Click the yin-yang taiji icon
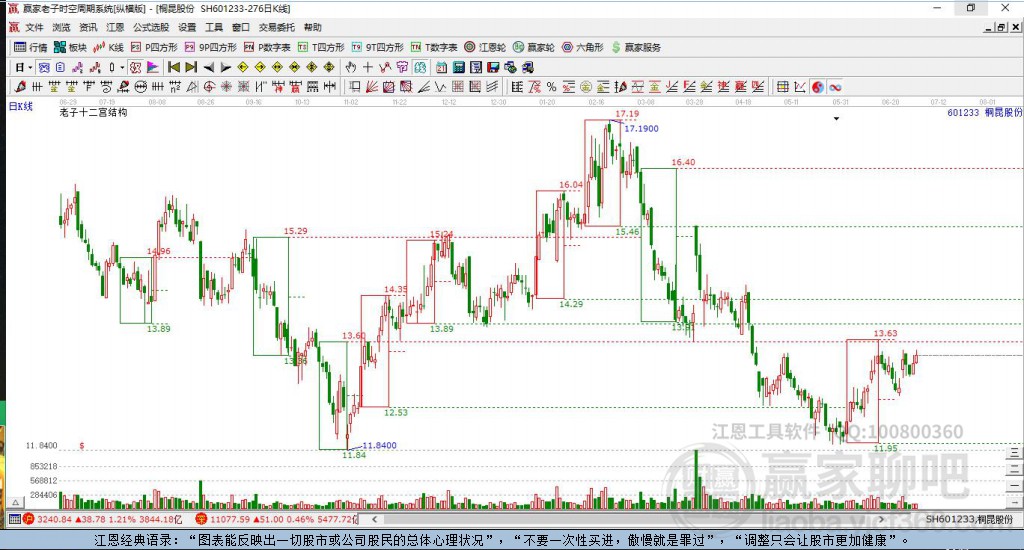The width and height of the screenshot is (1024, 550). pos(818,87)
